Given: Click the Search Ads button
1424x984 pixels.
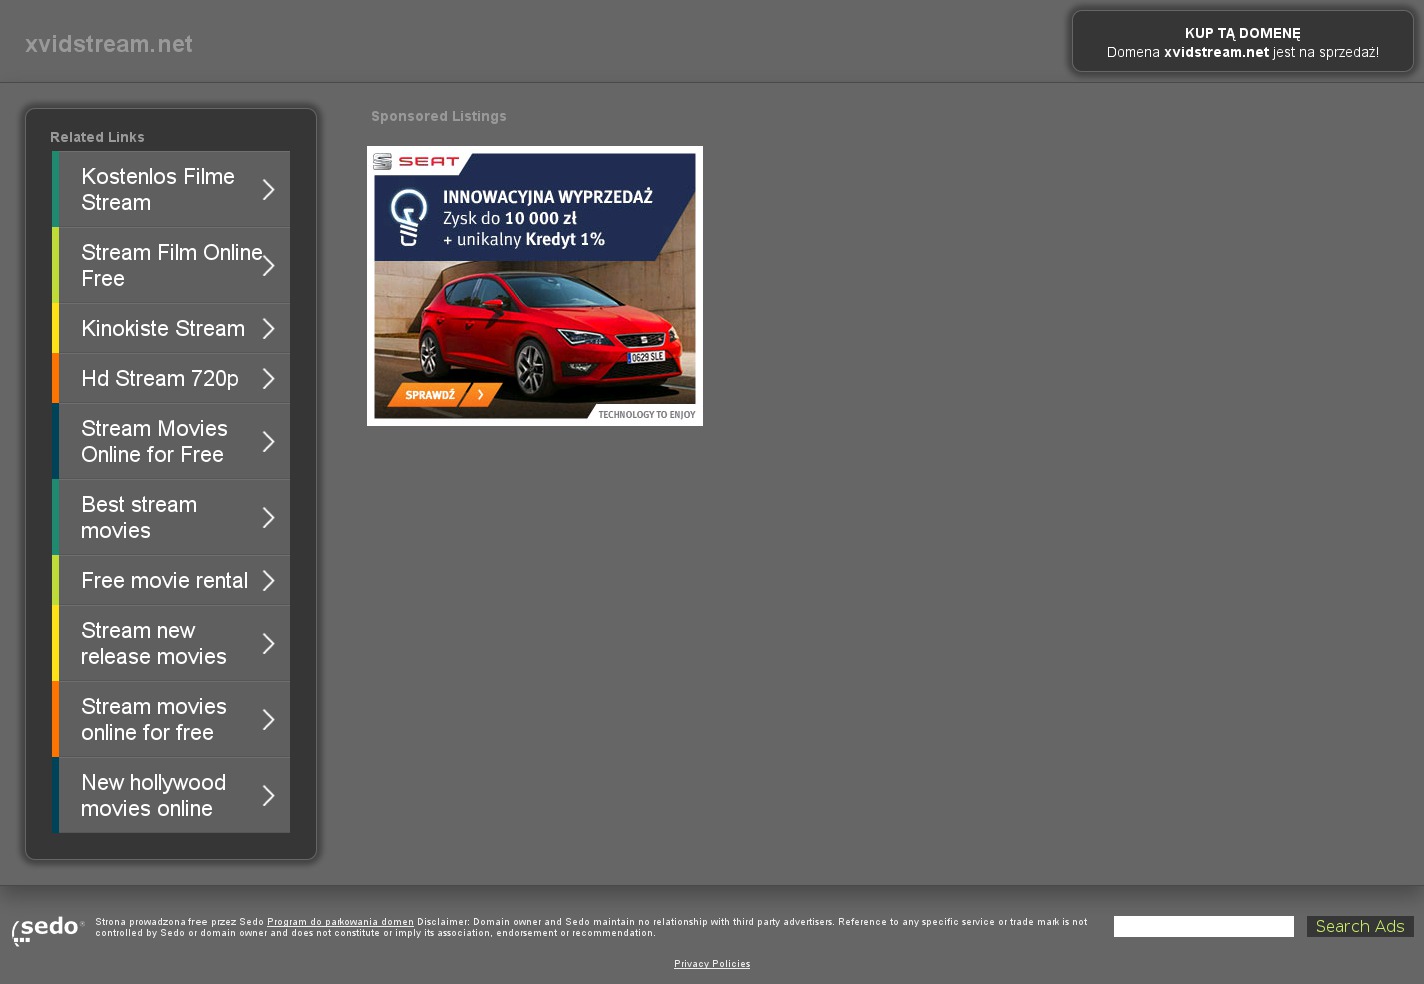Looking at the screenshot, I should pos(1359,927).
